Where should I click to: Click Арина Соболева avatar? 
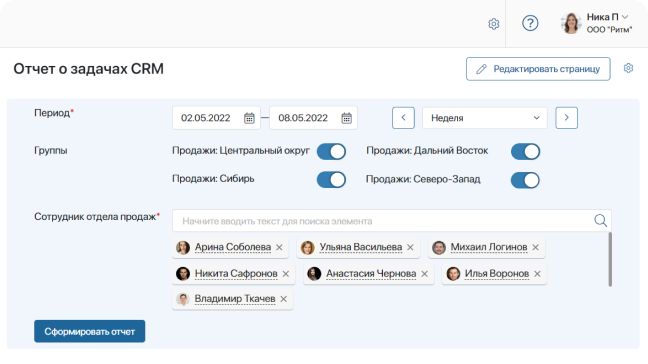point(183,247)
